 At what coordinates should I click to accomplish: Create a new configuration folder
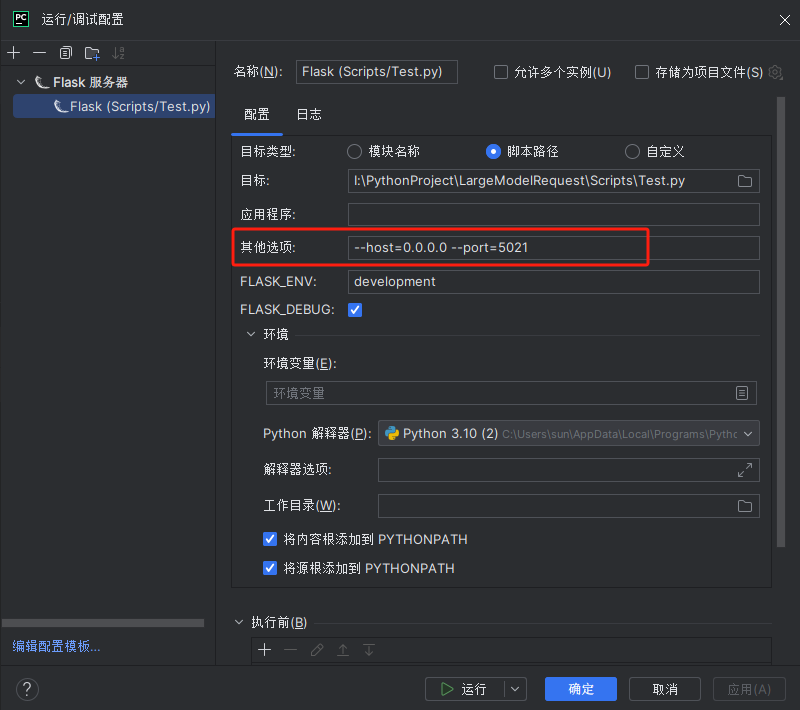point(92,53)
